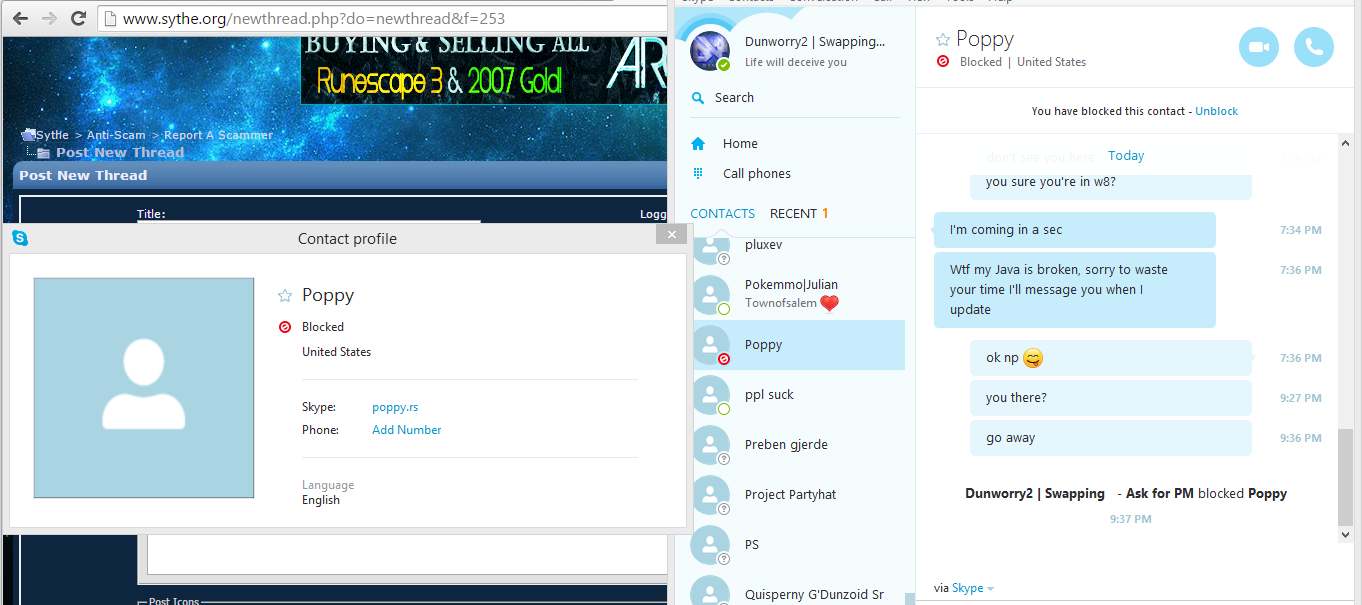
Task: Click the Preben gjerde contact avatar
Action: click(711, 445)
